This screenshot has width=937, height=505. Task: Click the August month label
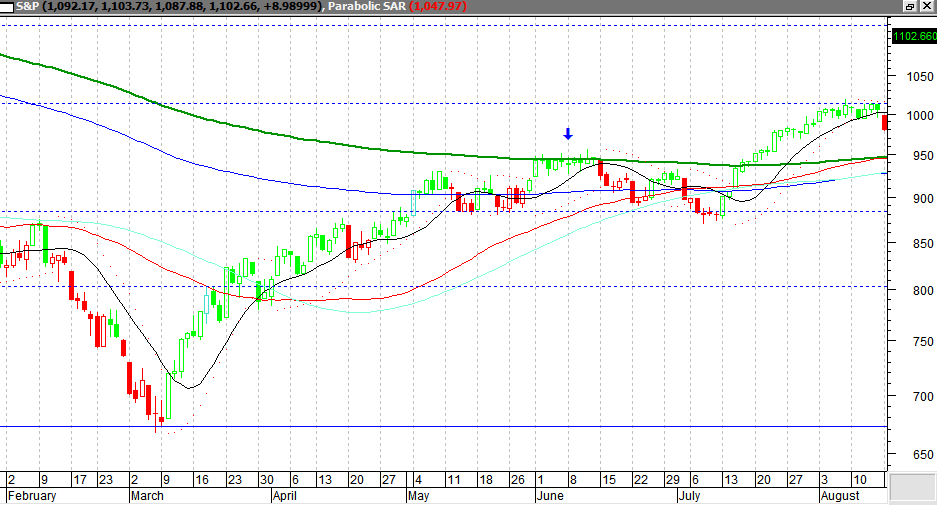(x=840, y=496)
